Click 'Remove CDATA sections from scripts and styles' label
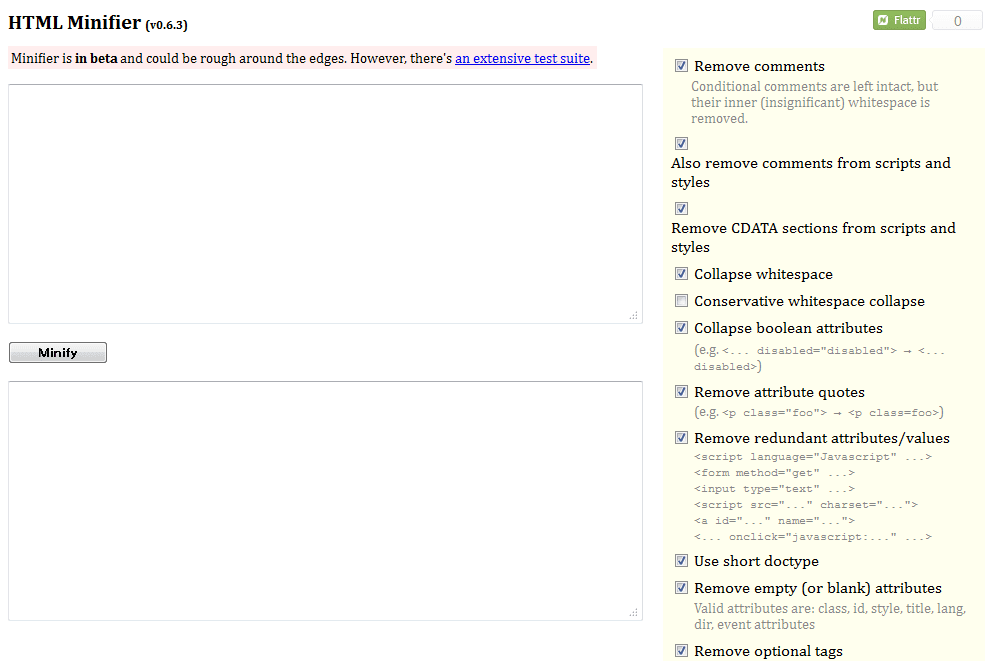This screenshot has width=993, height=661. pyautogui.click(x=814, y=237)
